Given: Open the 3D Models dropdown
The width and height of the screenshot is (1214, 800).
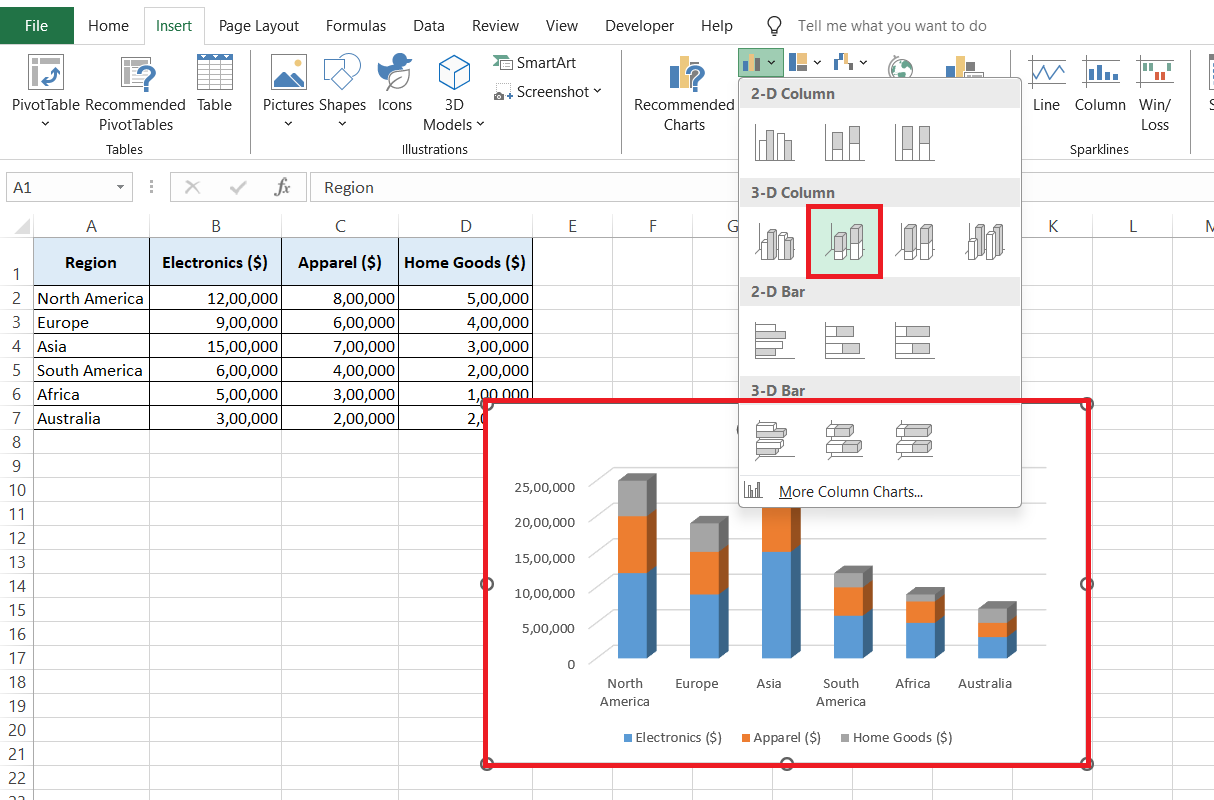Looking at the screenshot, I should tap(480, 125).
